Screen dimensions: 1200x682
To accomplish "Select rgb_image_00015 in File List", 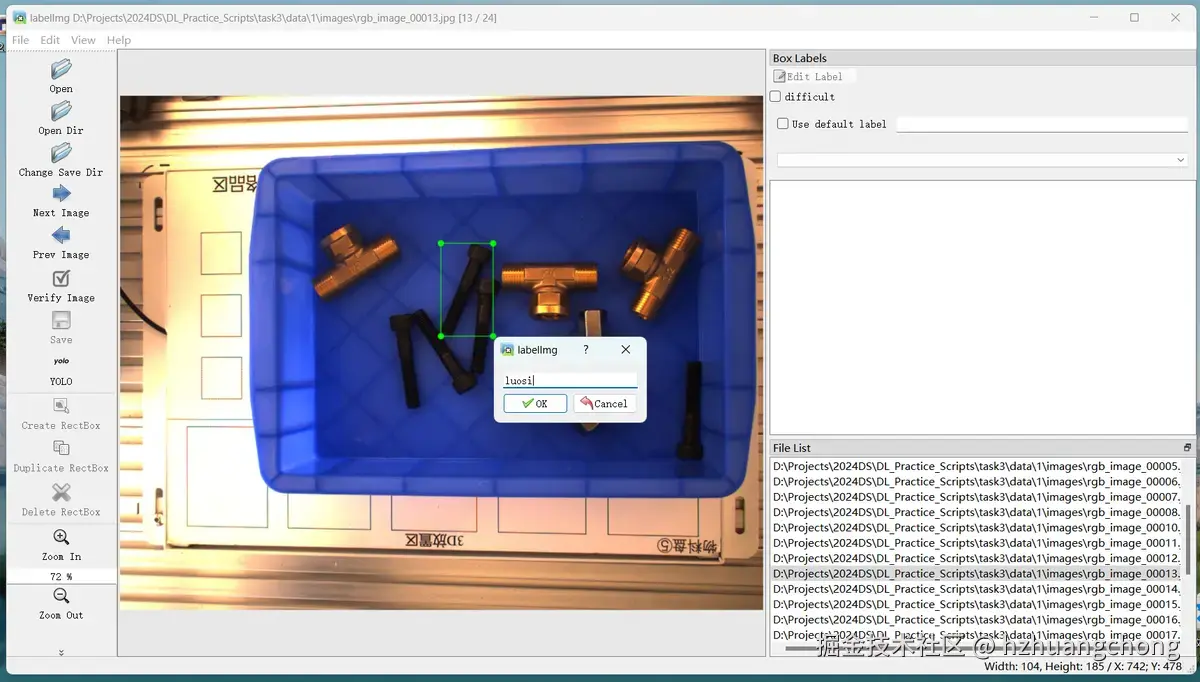I will click(x=976, y=604).
